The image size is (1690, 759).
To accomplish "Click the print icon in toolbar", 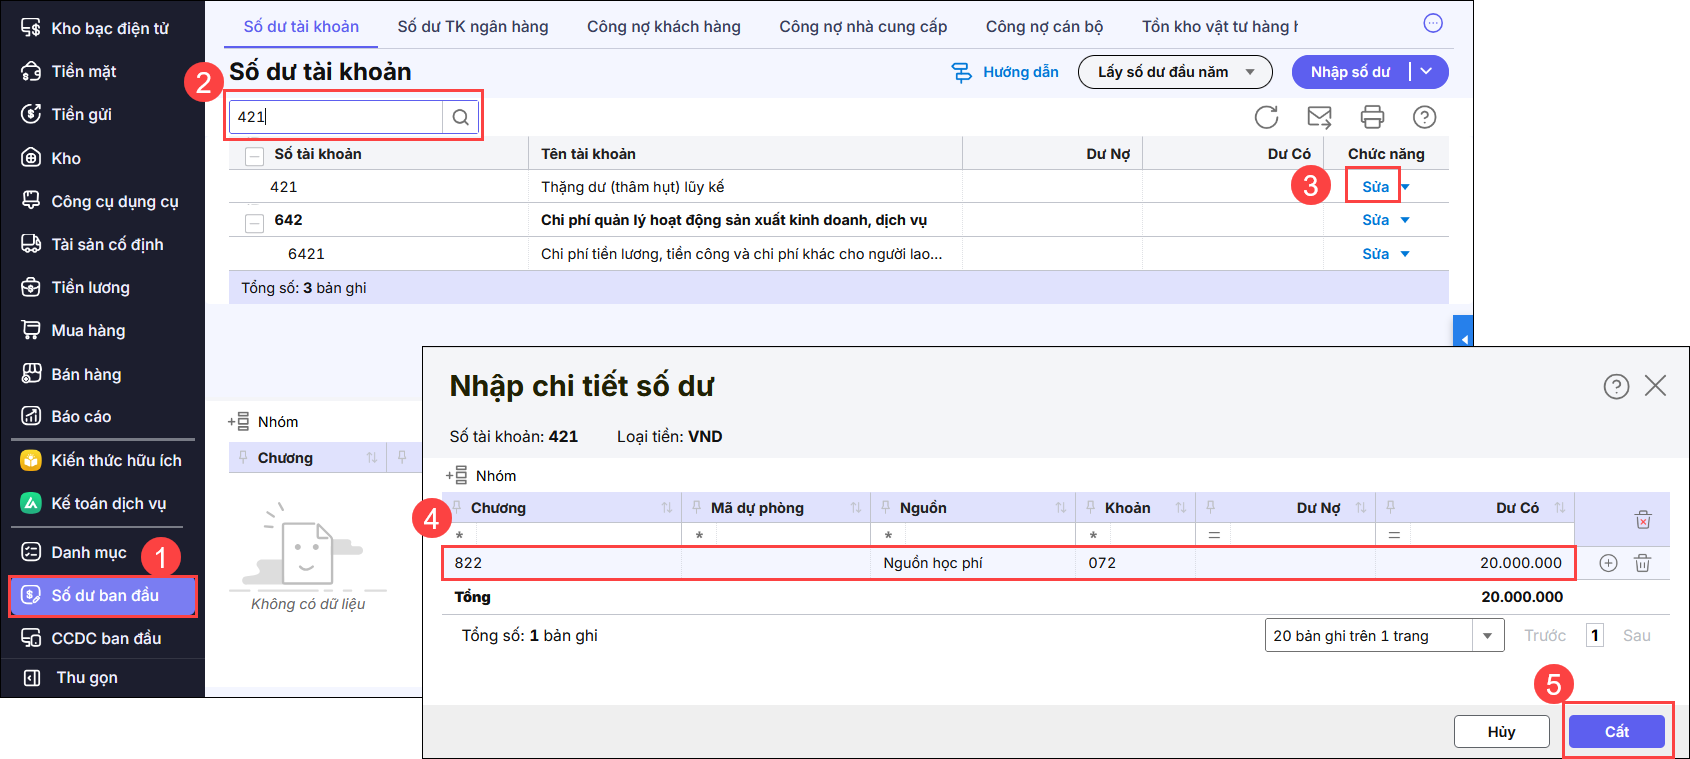I will [x=1372, y=117].
